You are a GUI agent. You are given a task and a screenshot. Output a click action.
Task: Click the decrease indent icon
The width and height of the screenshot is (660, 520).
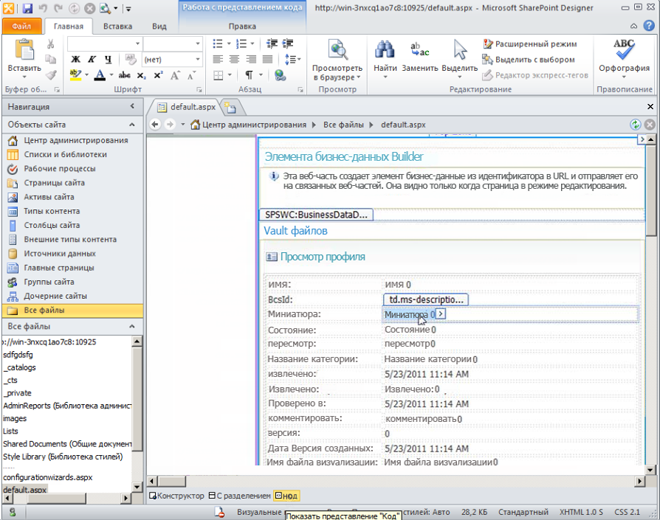(272, 43)
